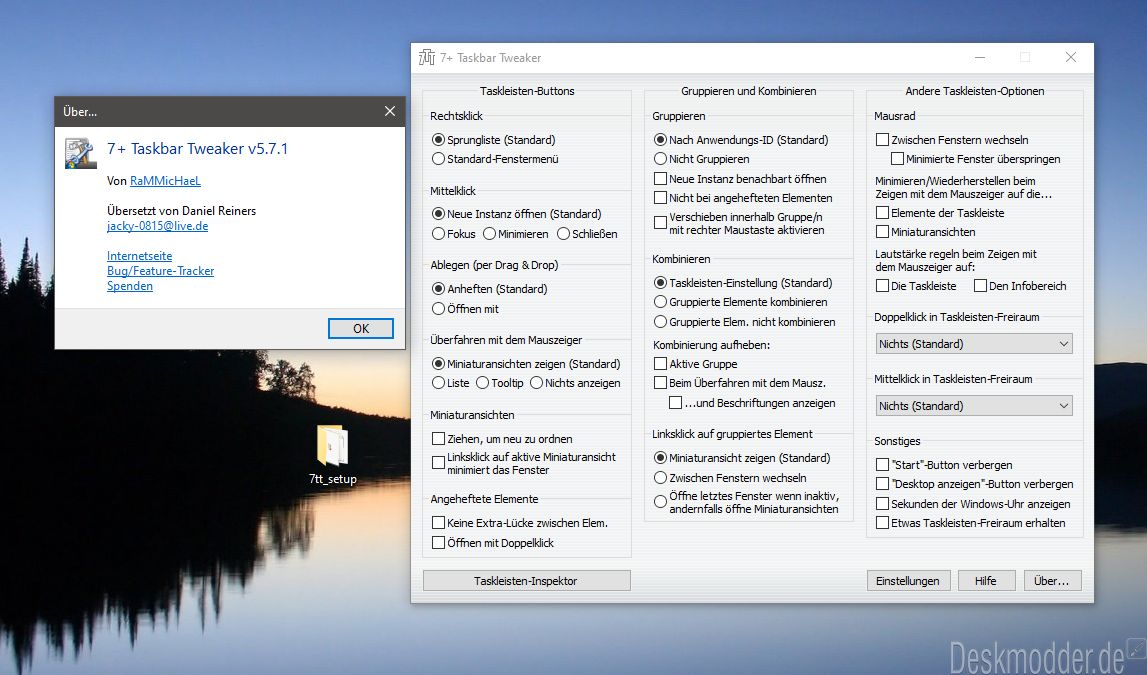Open the Spenden donation link

(130, 286)
